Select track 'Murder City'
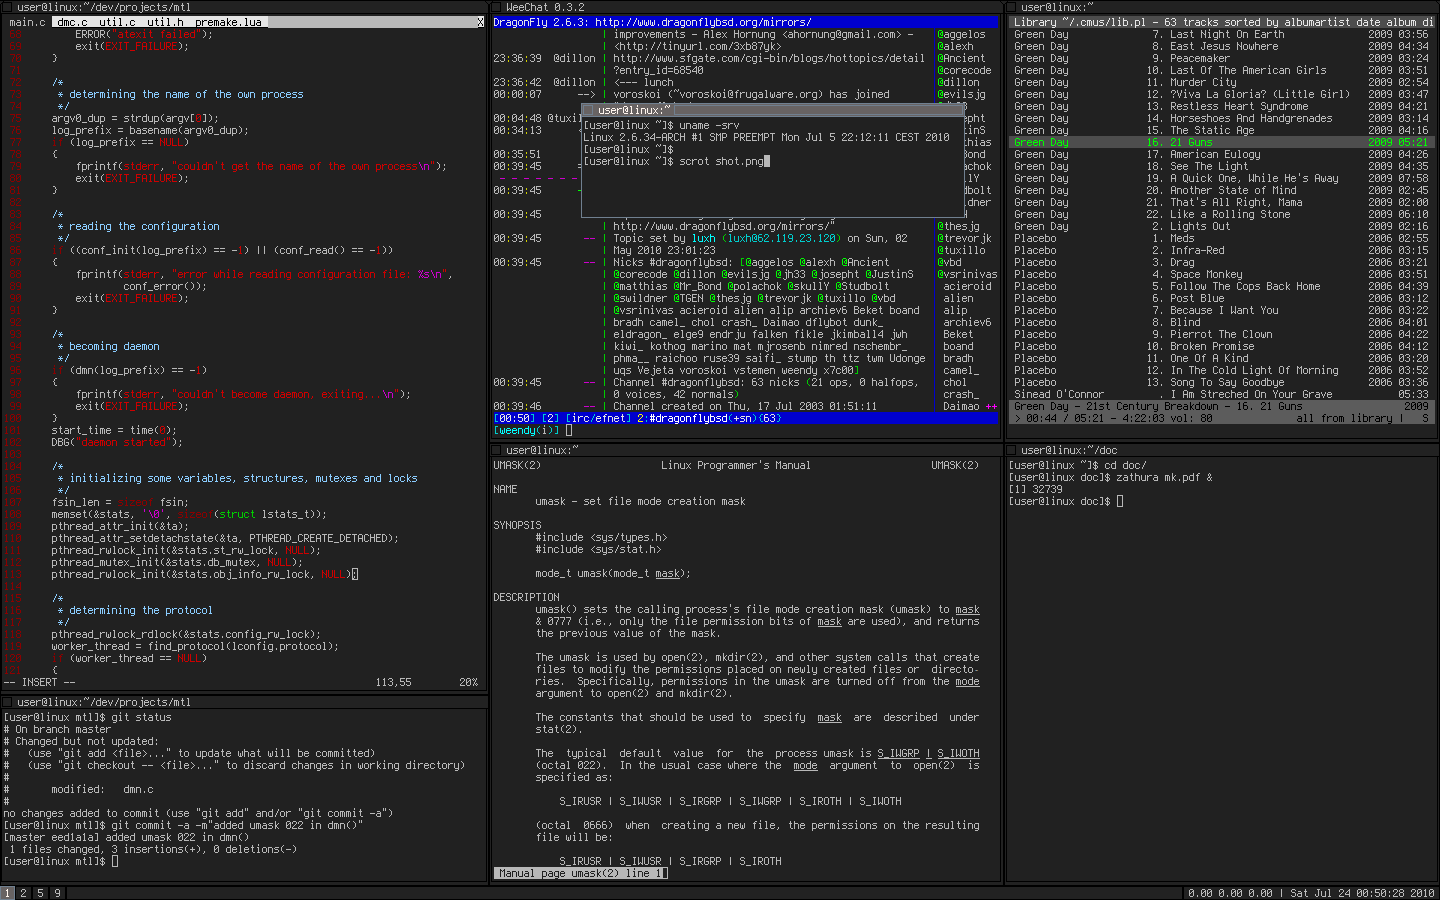The image size is (1440, 900). coord(1203,82)
